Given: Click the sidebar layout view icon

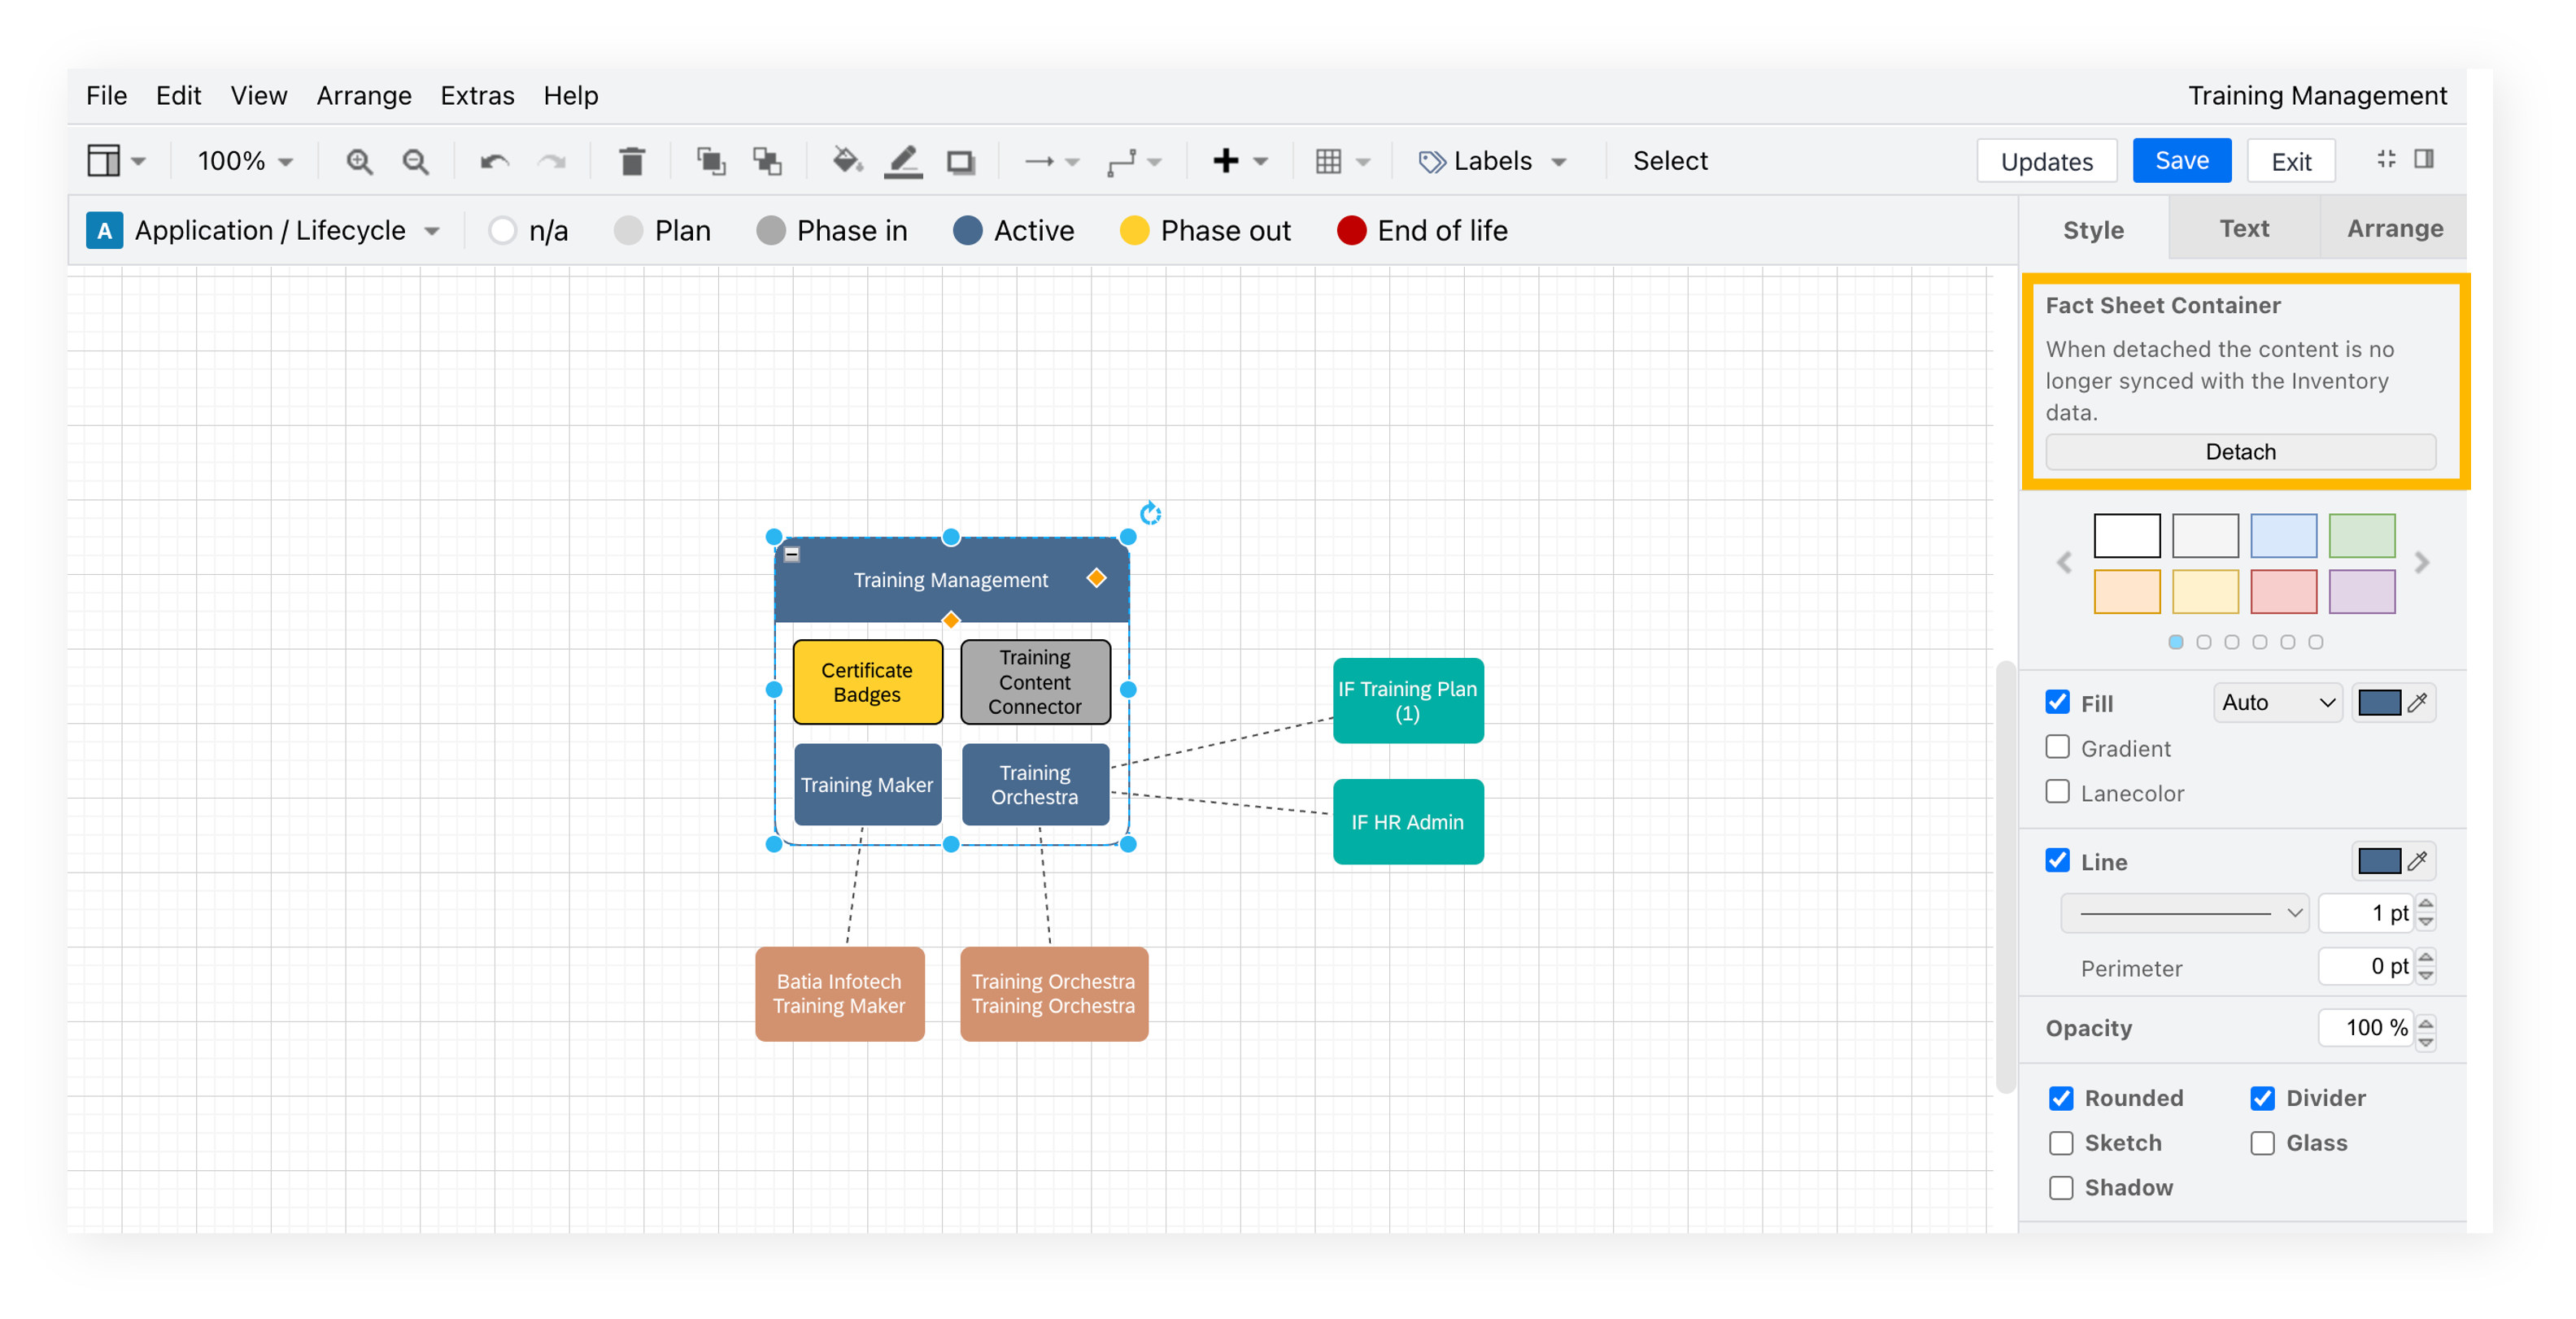Looking at the screenshot, I should (x=103, y=160).
